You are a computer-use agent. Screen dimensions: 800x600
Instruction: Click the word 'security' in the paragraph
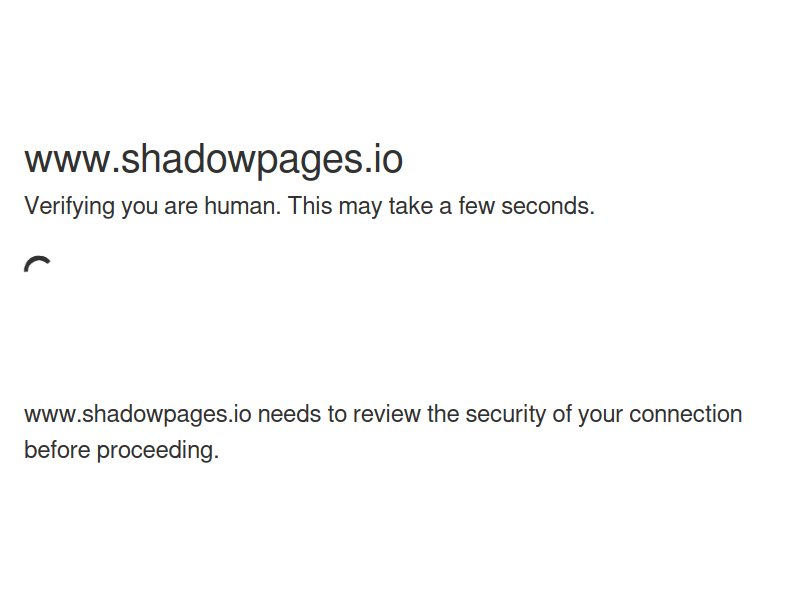506,414
